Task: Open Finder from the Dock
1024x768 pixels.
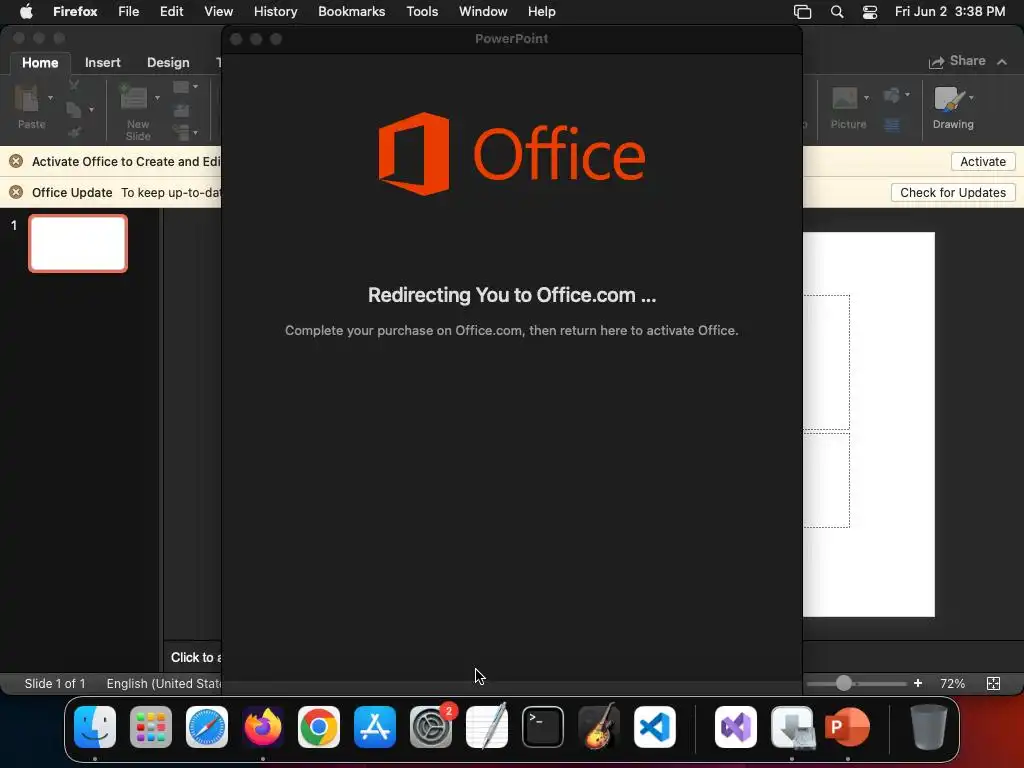Action: tap(95, 727)
